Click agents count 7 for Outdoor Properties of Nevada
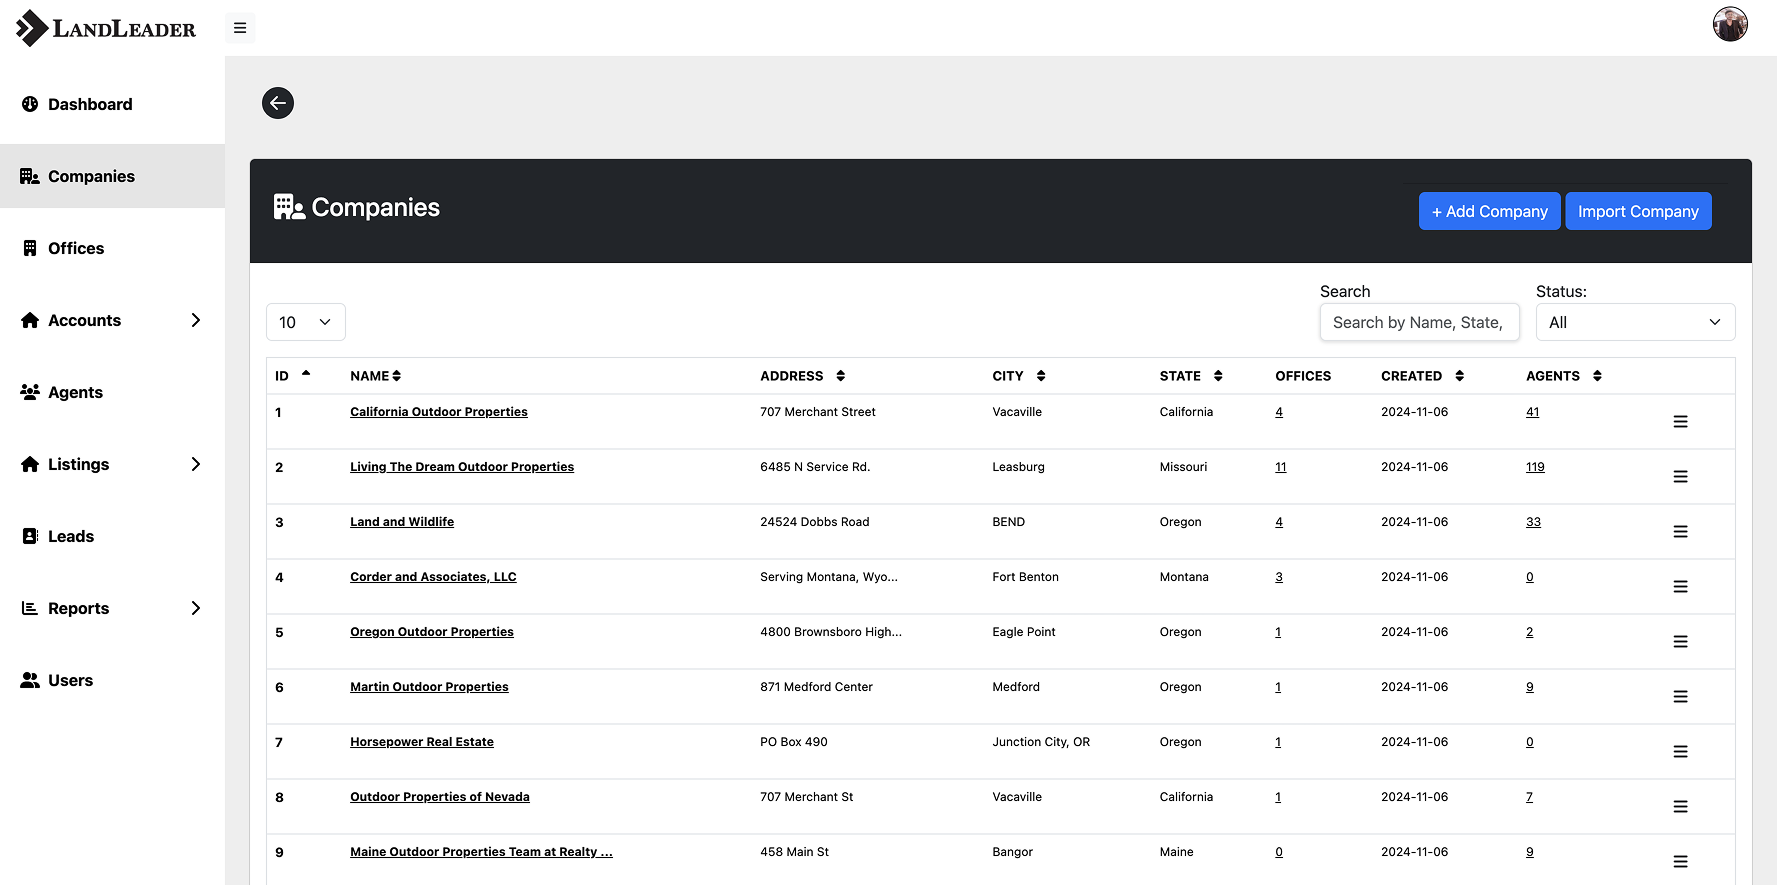This screenshot has height=885, width=1777. (x=1529, y=797)
